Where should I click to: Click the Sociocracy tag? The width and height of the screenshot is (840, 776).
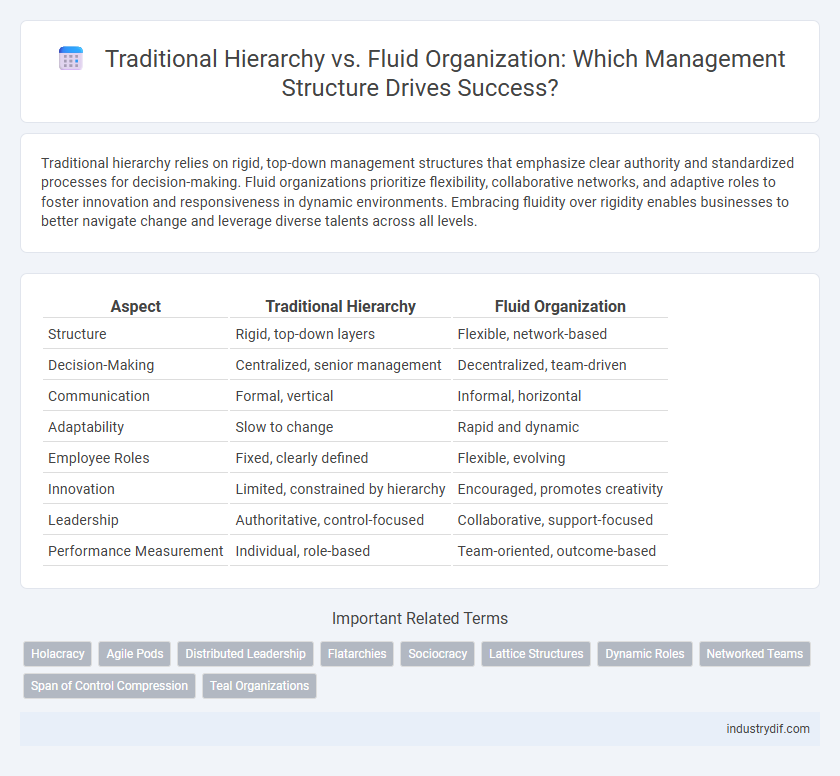pos(438,654)
